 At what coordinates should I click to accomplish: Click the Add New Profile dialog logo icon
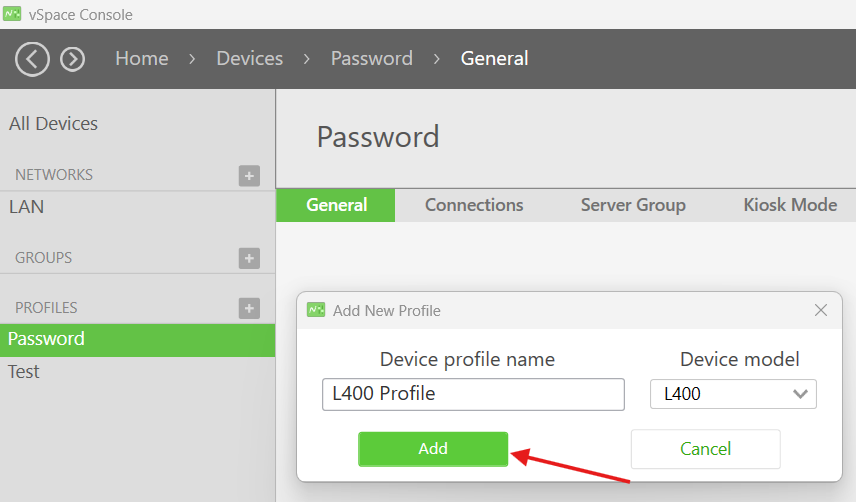(x=316, y=310)
